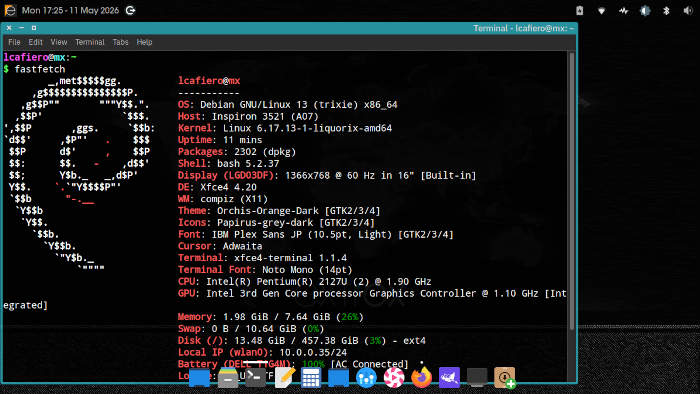
Task: Click the GPU 'Intel 3rd Gen Core' text
Action: (257, 293)
